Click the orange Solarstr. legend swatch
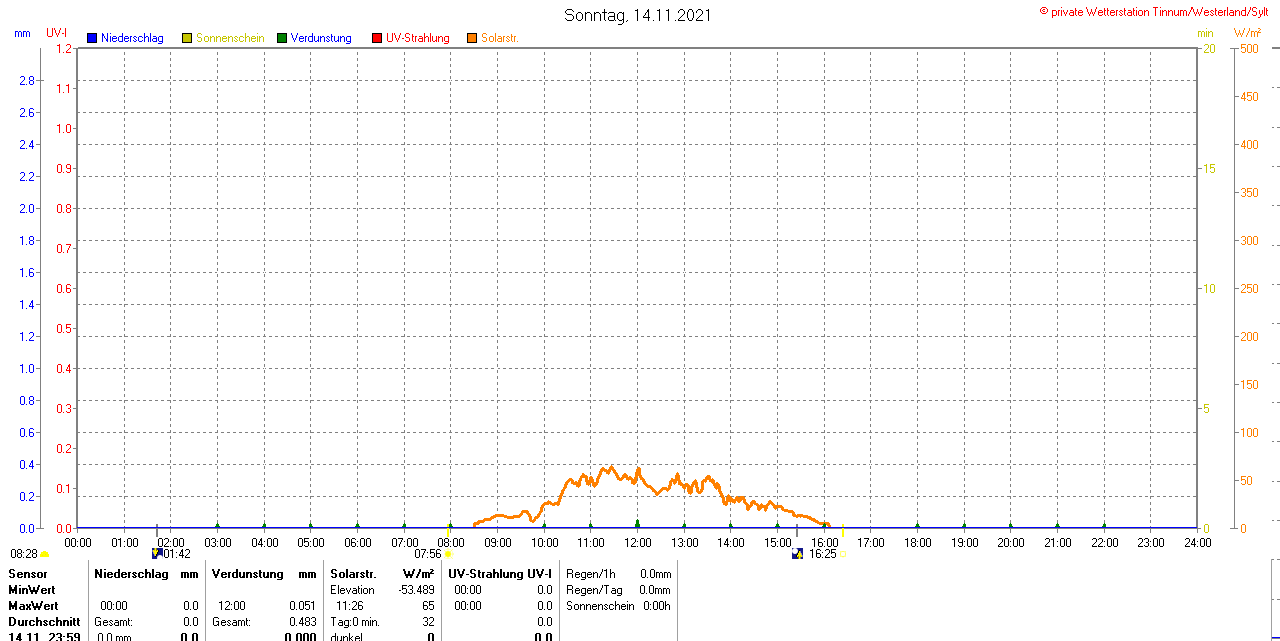 tap(471, 38)
